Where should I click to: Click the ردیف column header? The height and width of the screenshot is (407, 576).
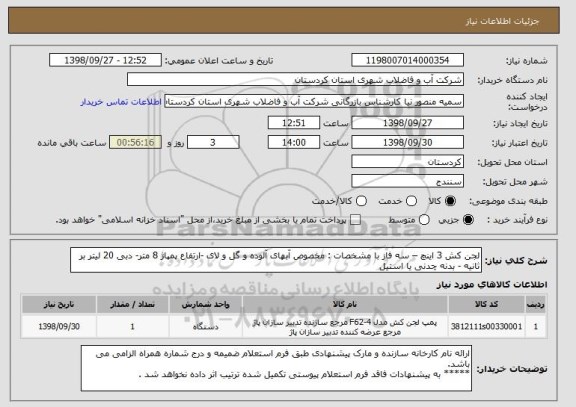536,304
